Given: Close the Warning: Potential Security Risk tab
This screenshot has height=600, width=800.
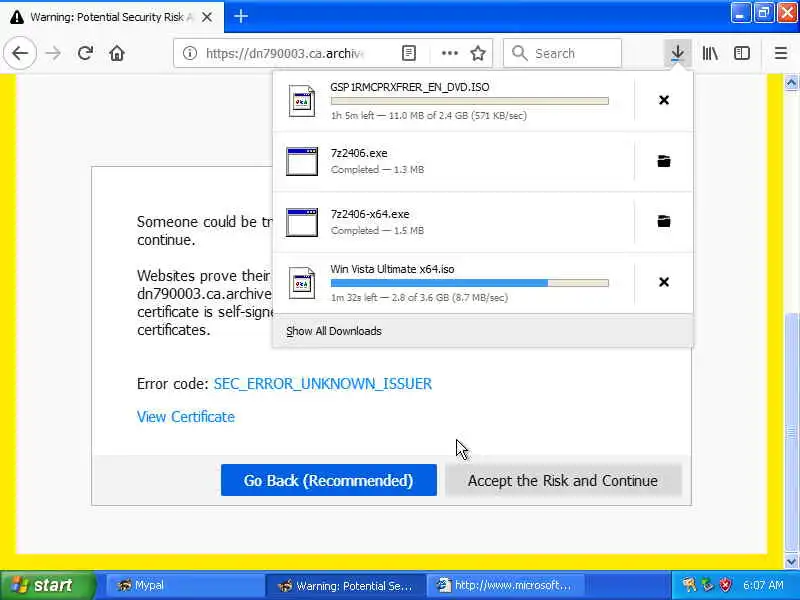Looking at the screenshot, I should (207, 17).
